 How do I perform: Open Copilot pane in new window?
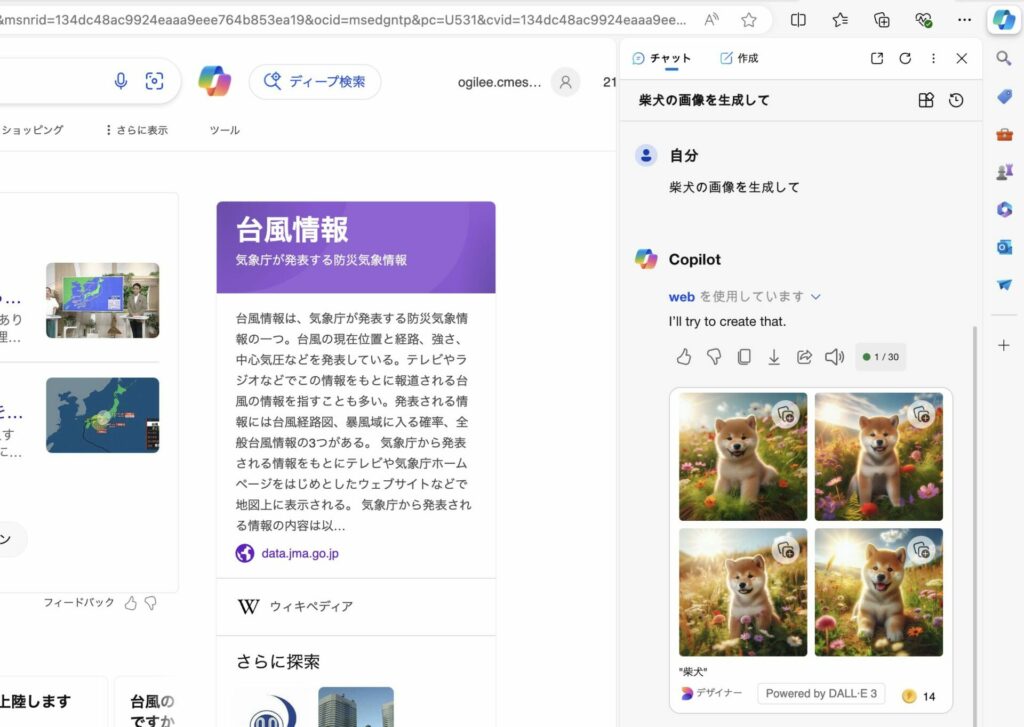877,59
